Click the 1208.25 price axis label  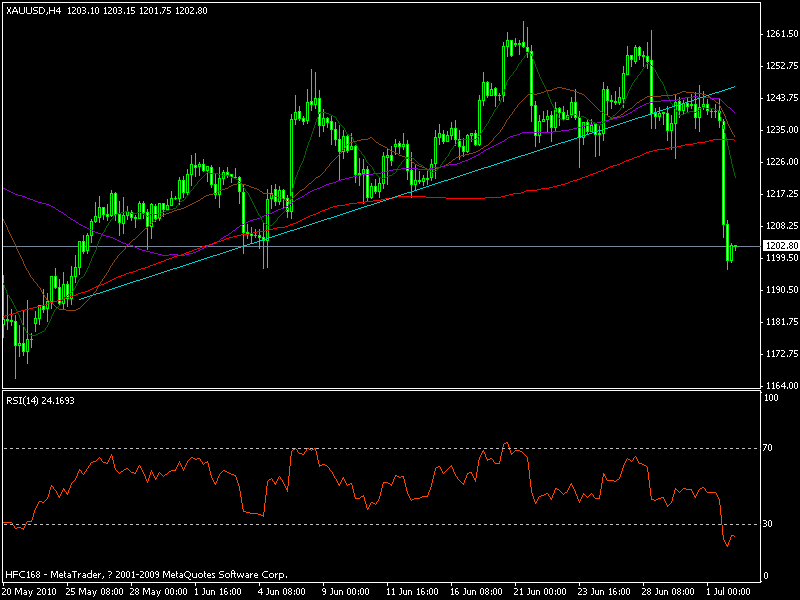click(x=782, y=226)
